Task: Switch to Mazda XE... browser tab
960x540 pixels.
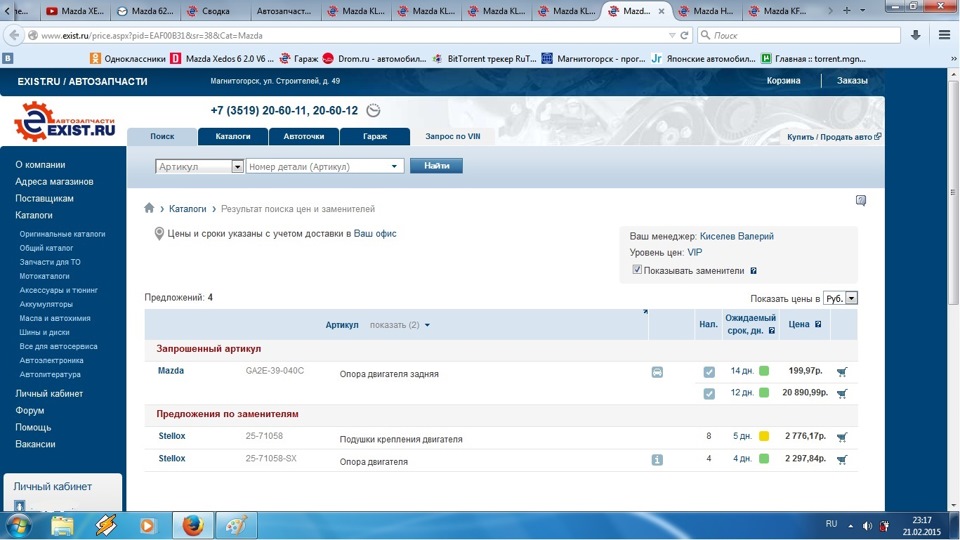Action: [x=75, y=10]
